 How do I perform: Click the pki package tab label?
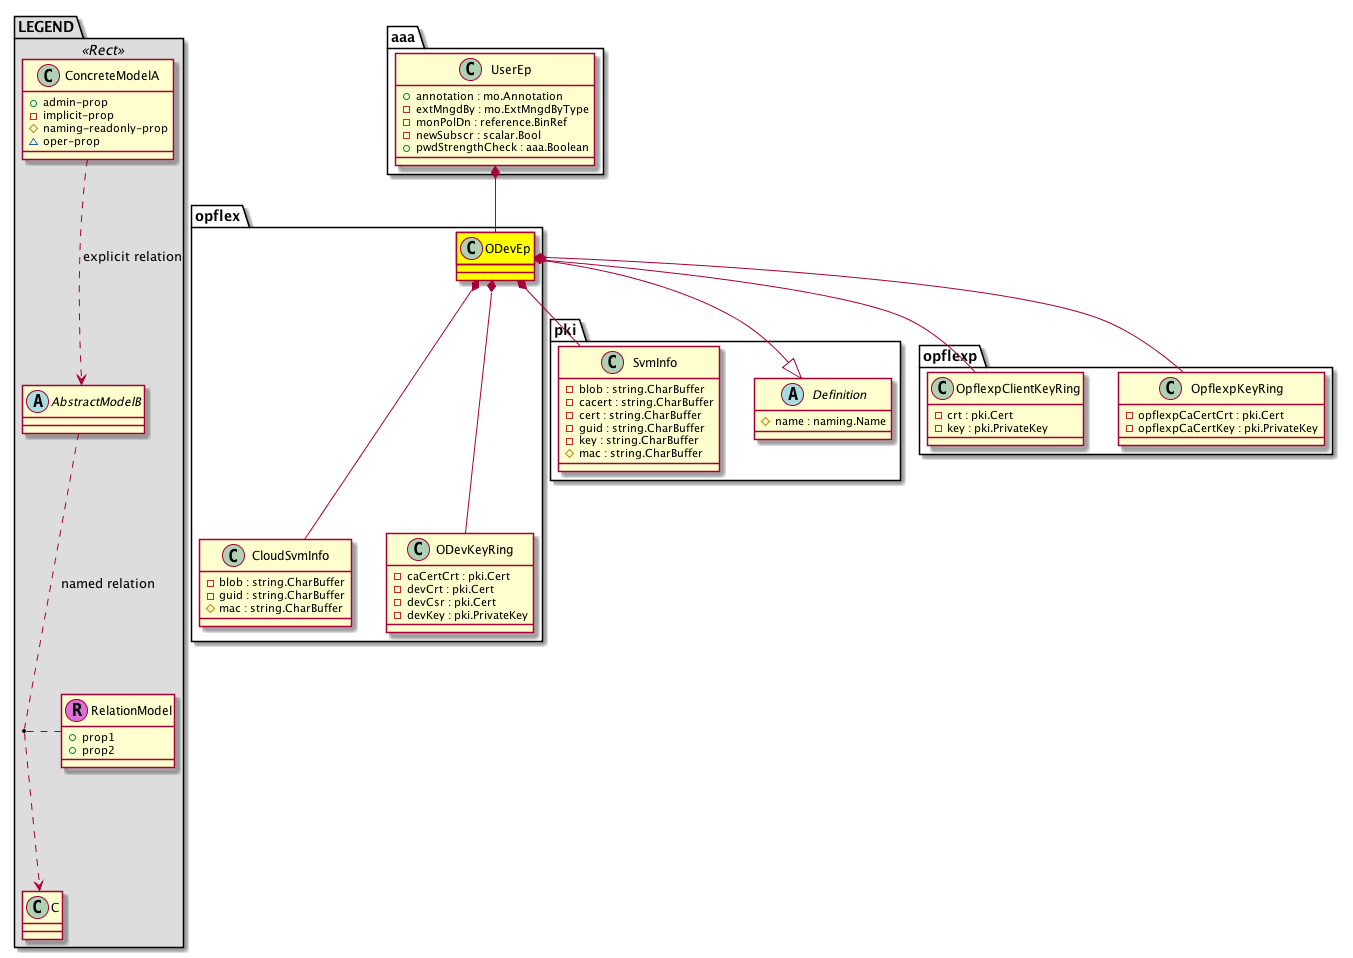pos(565,330)
